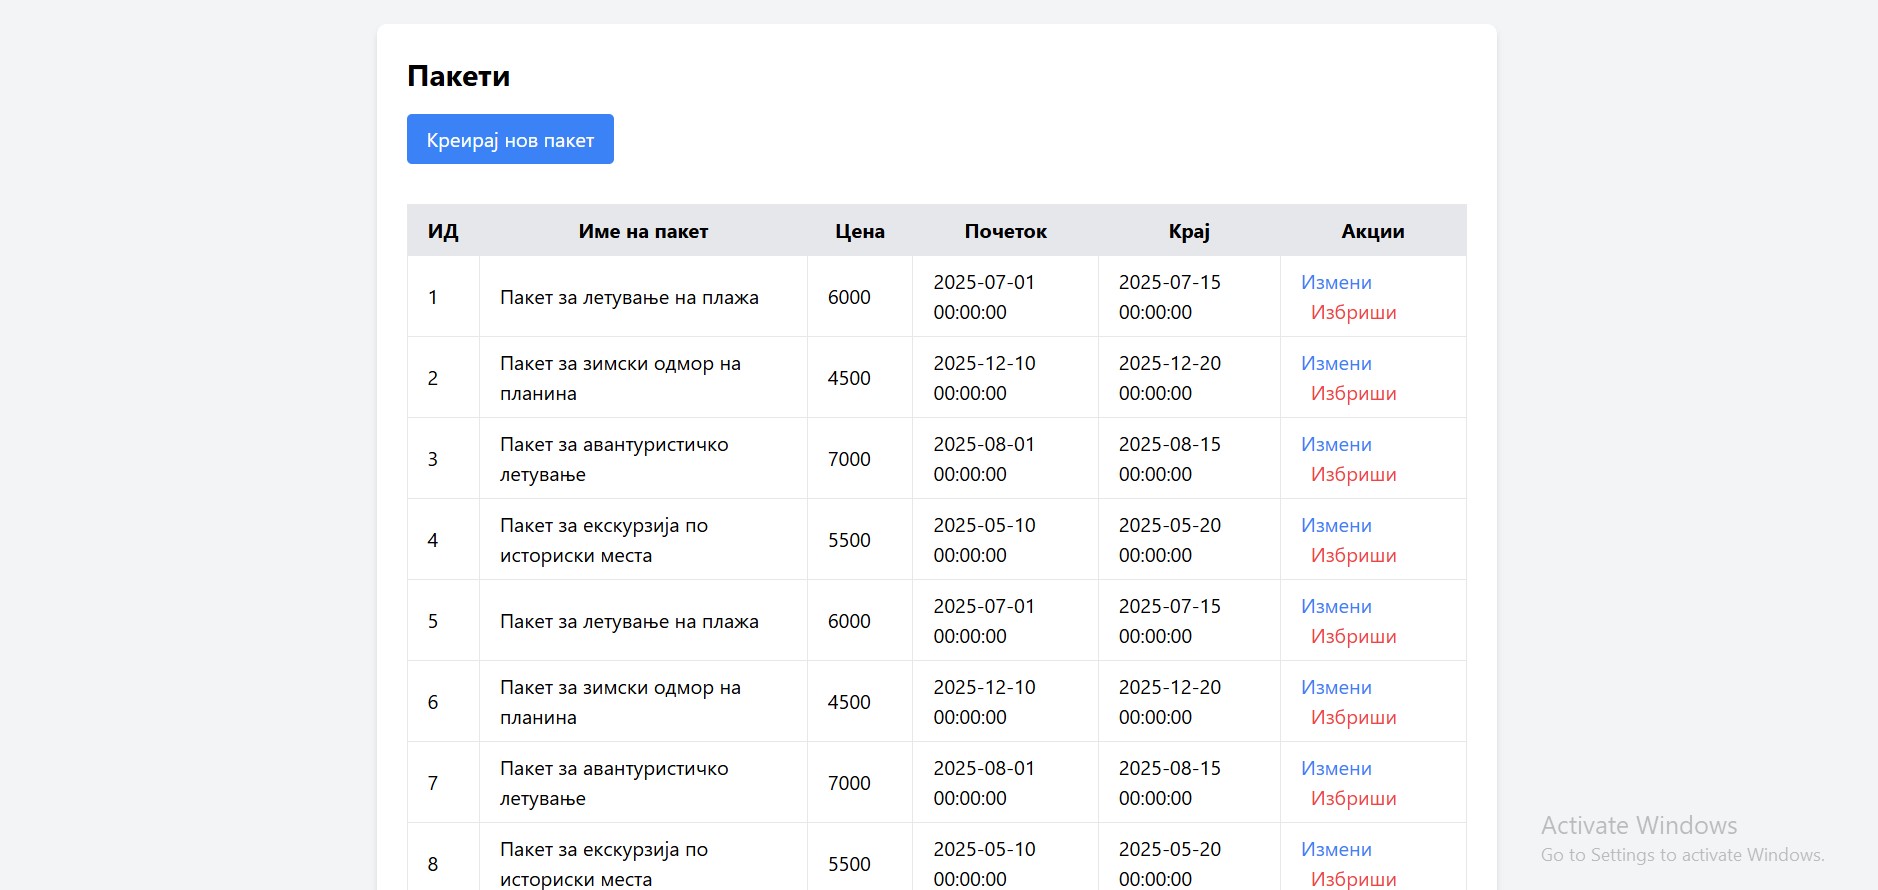
Task: Edit package 2 via 'Измени' link
Action: 1336,364
